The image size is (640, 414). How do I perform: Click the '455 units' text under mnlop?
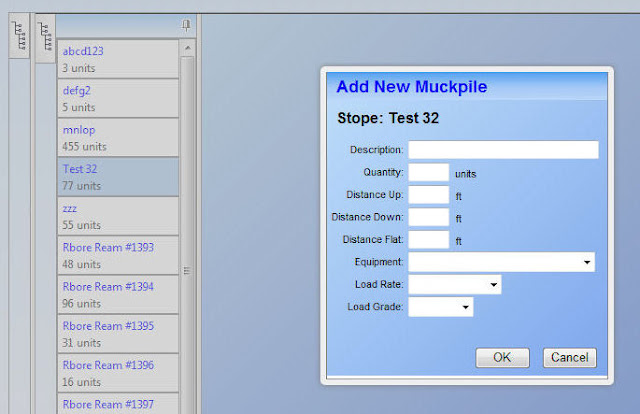tap(84, 147)
